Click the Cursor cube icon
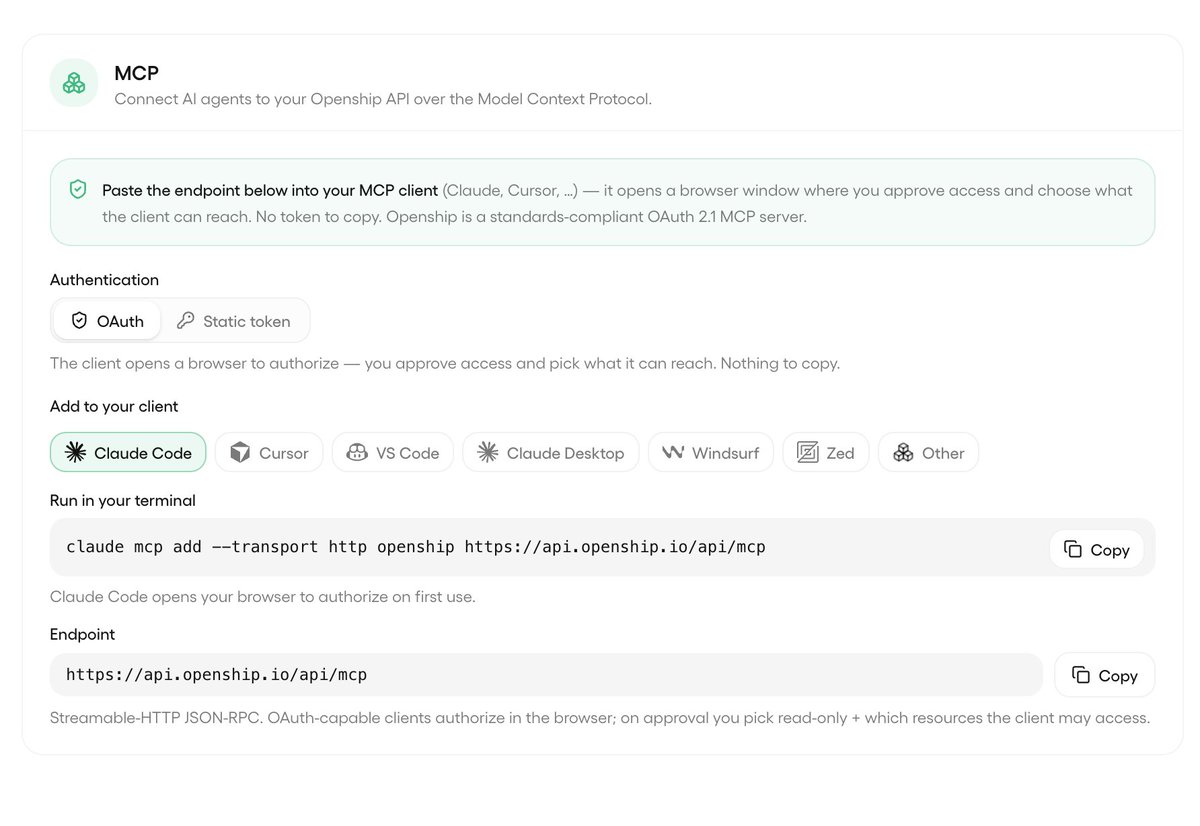The width and height of the screenshot is (1200, 826). [x=240, y=453]
